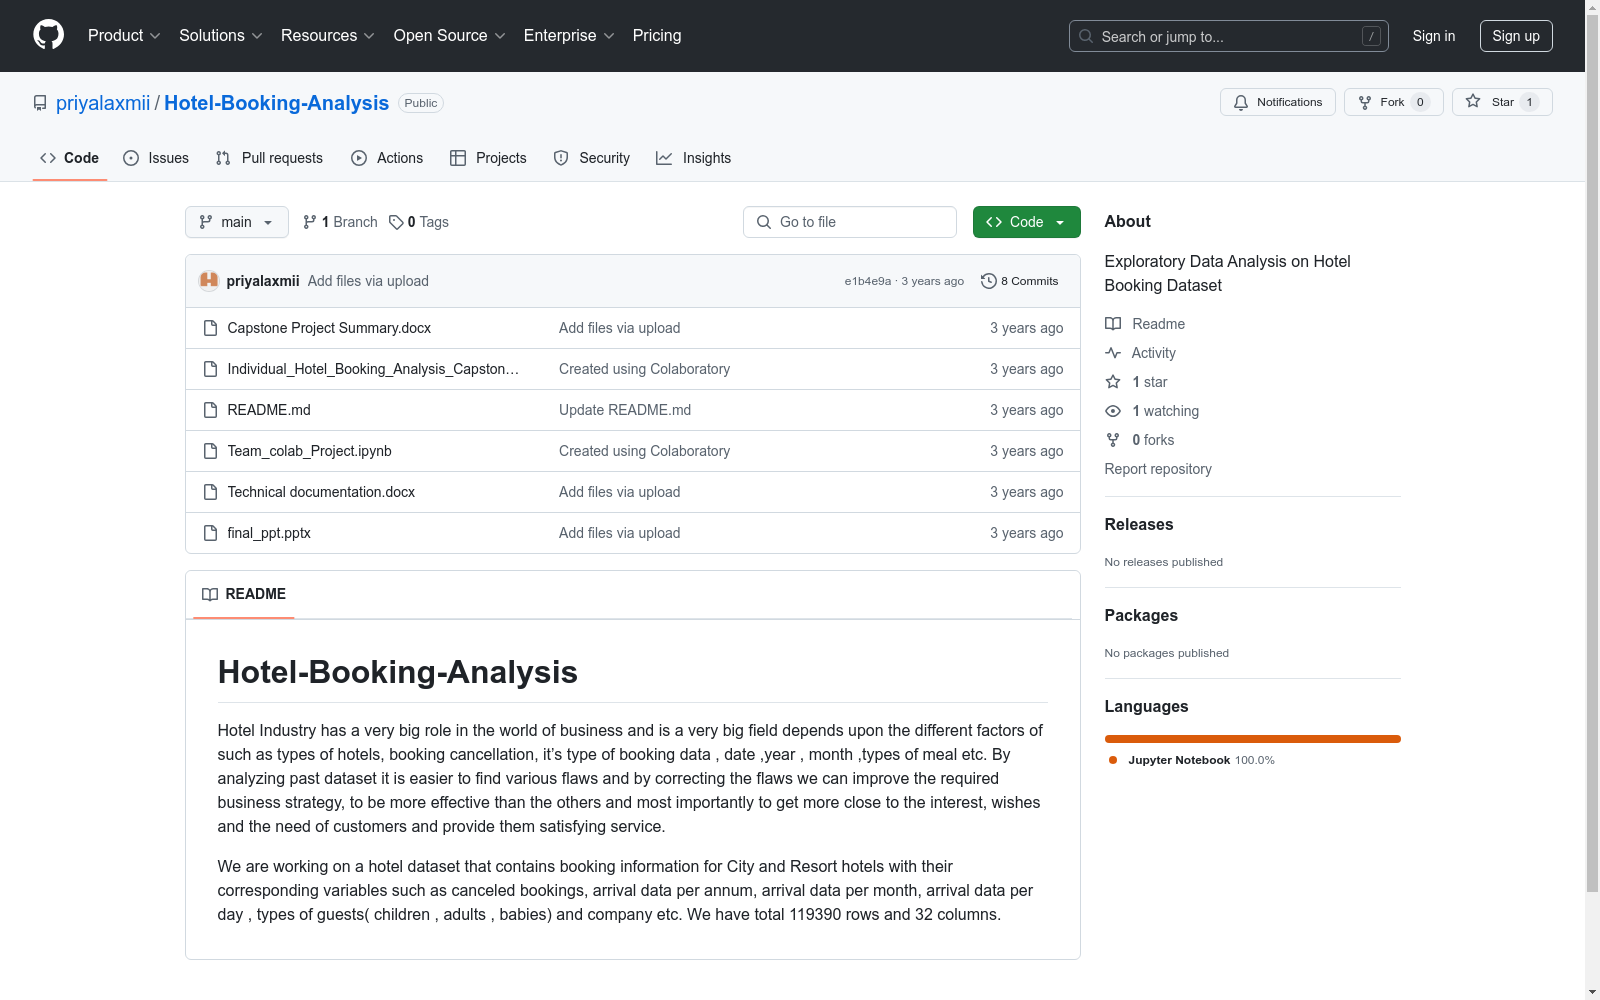
Task: Click the Sign up button
Action: tap(1516, 35)
